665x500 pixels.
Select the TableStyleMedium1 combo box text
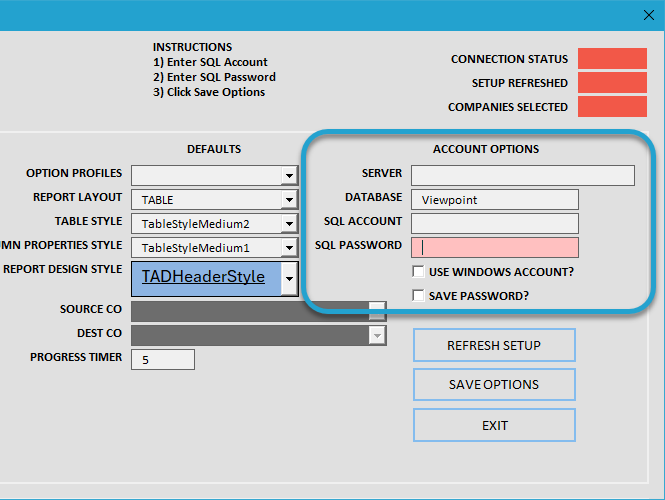pyautogui.click(x=196, y=248)
